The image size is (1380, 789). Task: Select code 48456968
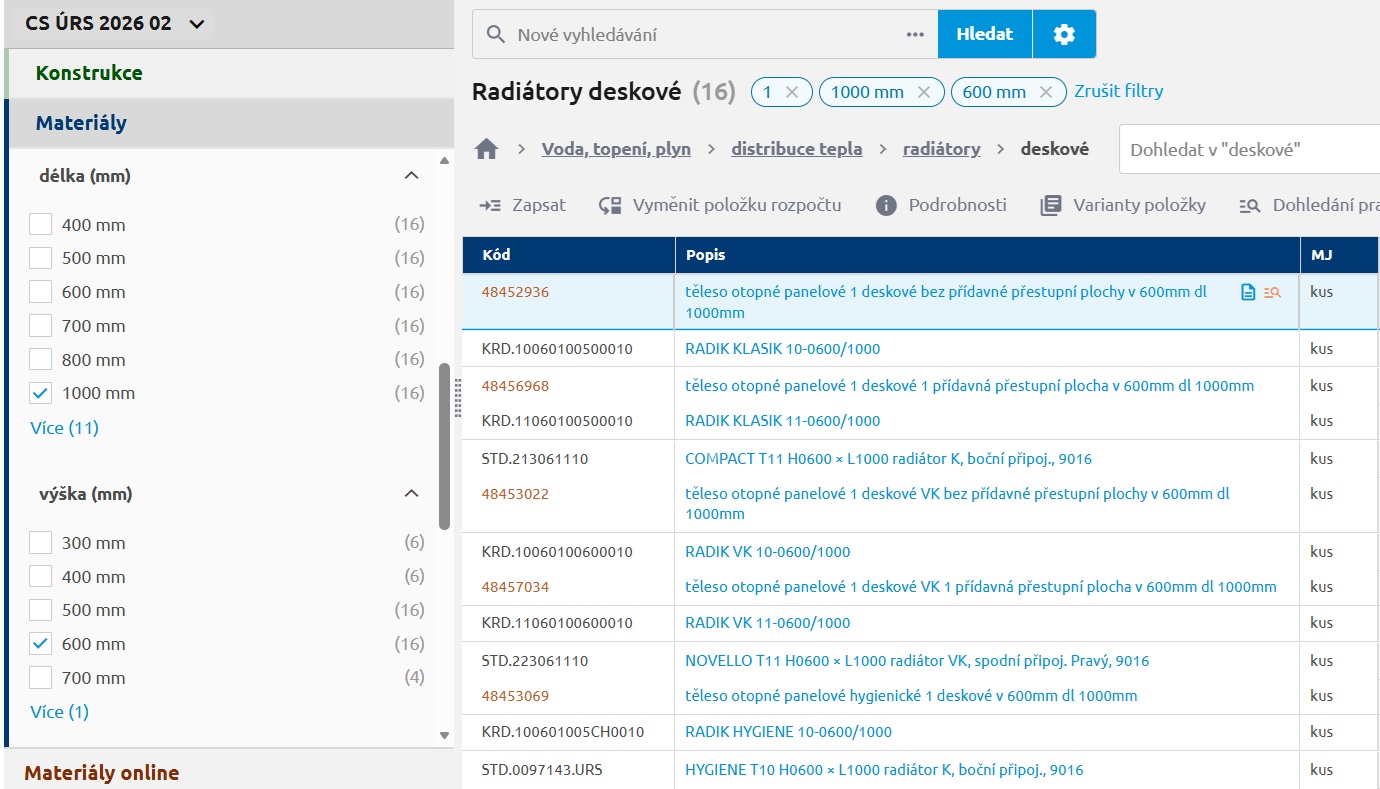515,386
